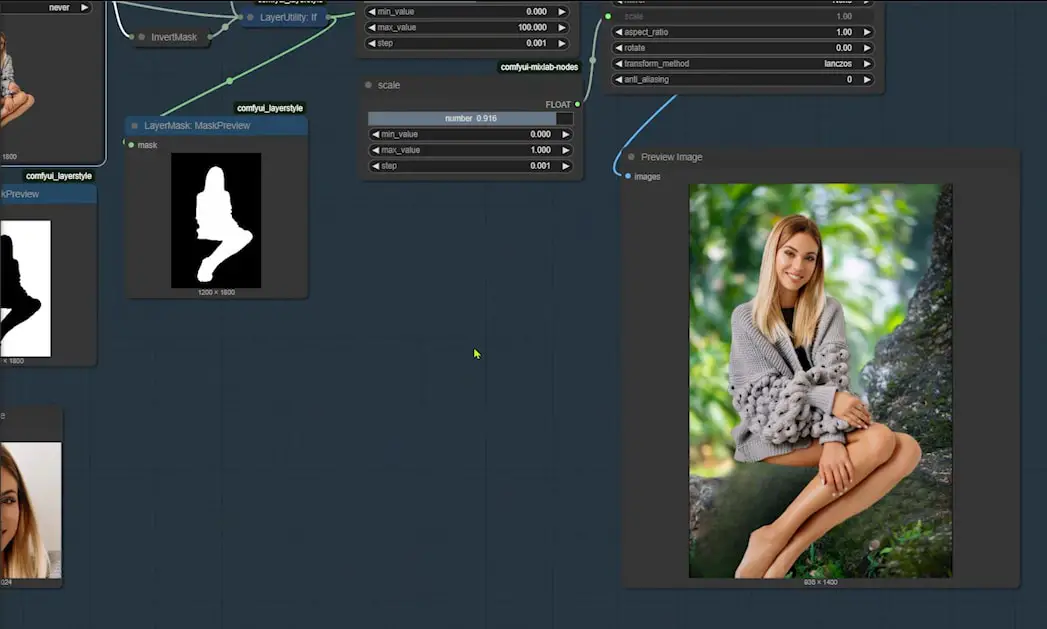
Task: Click the collapse dot on the InvertMask node
Action: tap(142, 37)
